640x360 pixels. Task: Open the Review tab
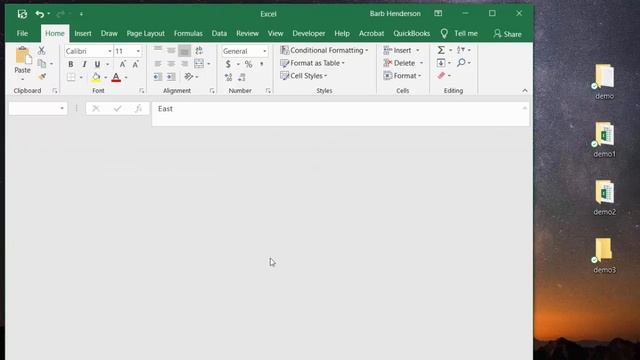click(x=247, y=33)
